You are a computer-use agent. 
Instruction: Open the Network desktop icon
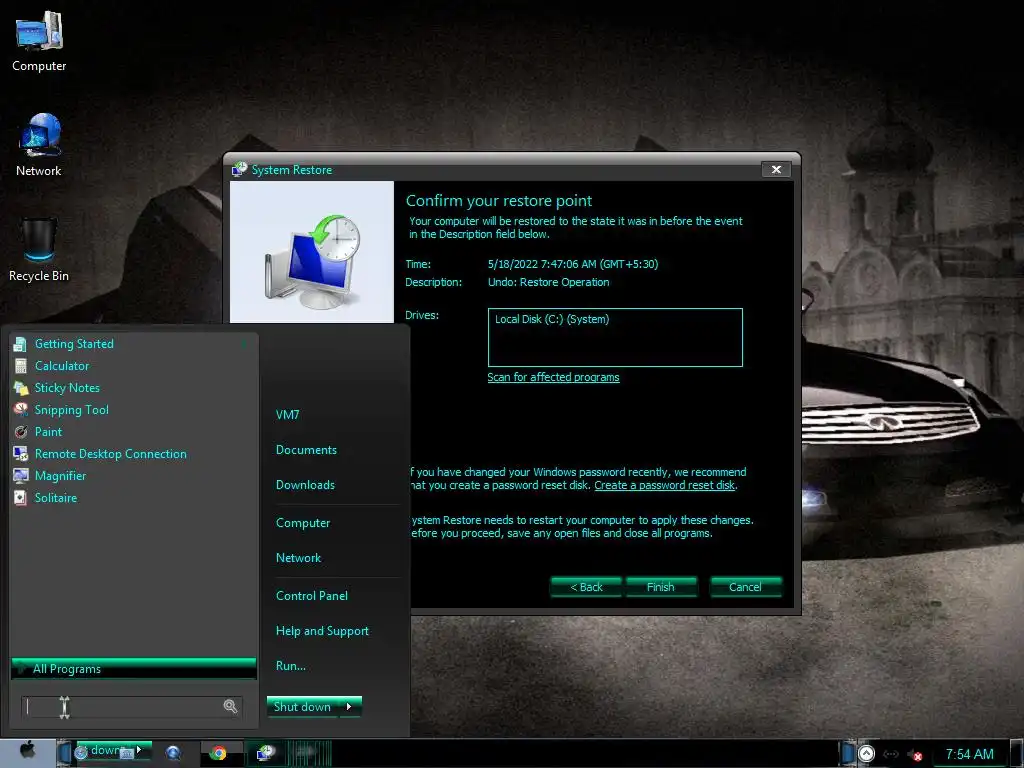(39, 145)
